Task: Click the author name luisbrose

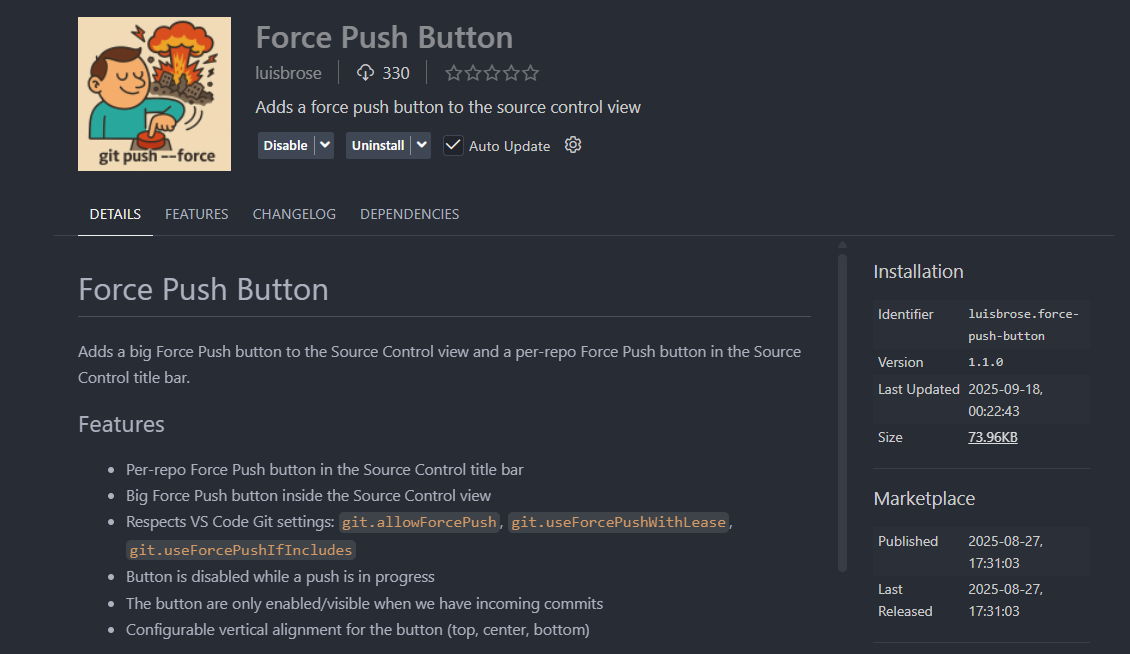Action: (288, 72)
